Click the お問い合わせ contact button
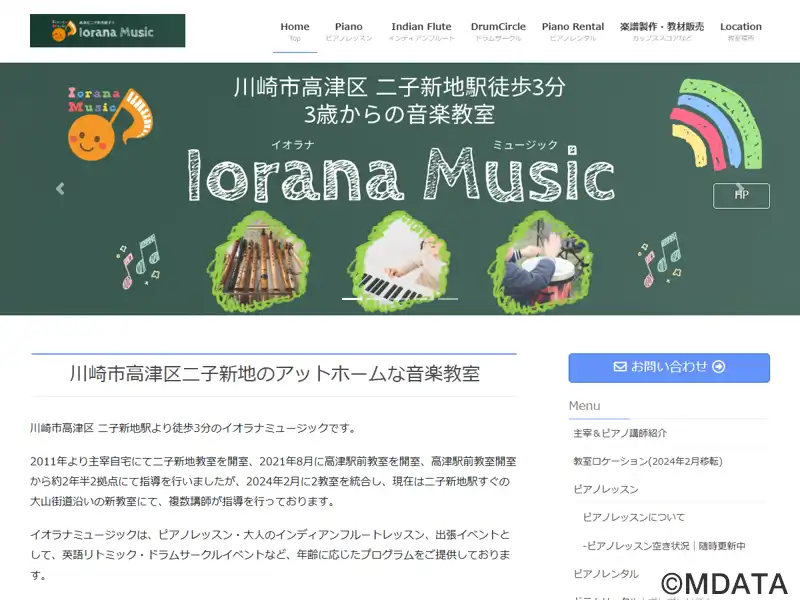Image resolution: width=800 pixels, height=600 pixels. (x=669, y=367)
